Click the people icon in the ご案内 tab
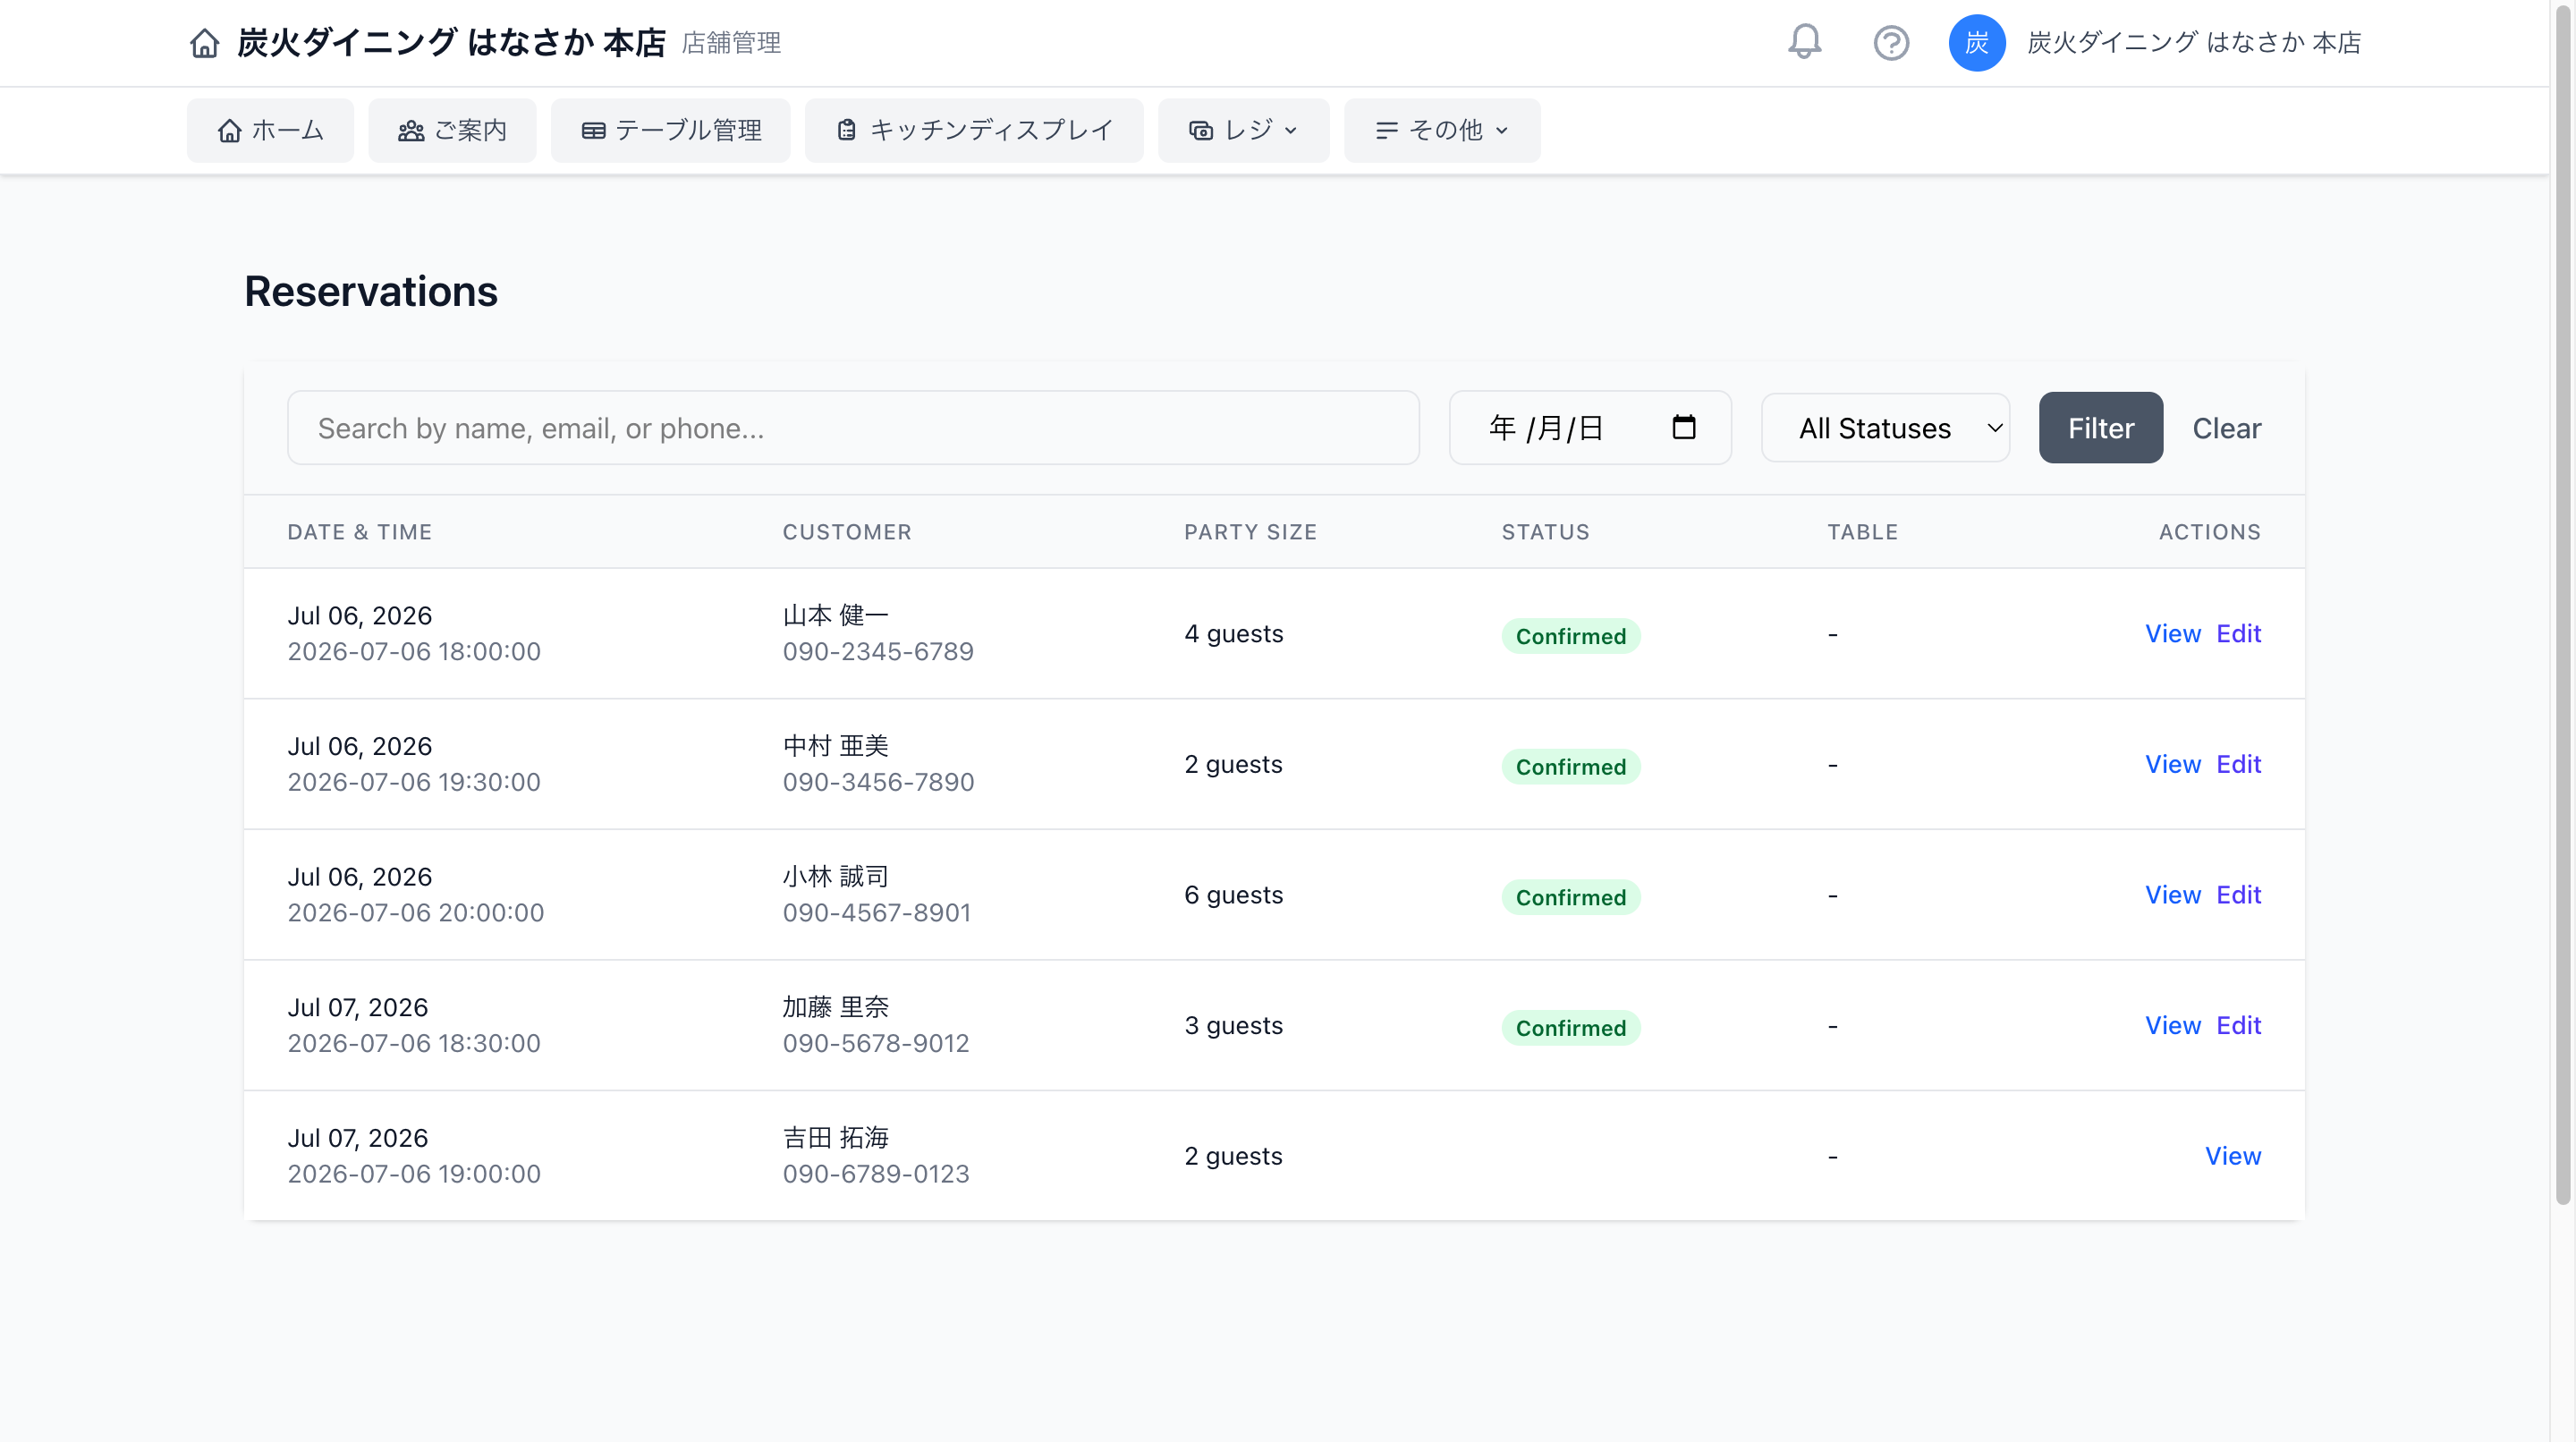 coord(411,131)
